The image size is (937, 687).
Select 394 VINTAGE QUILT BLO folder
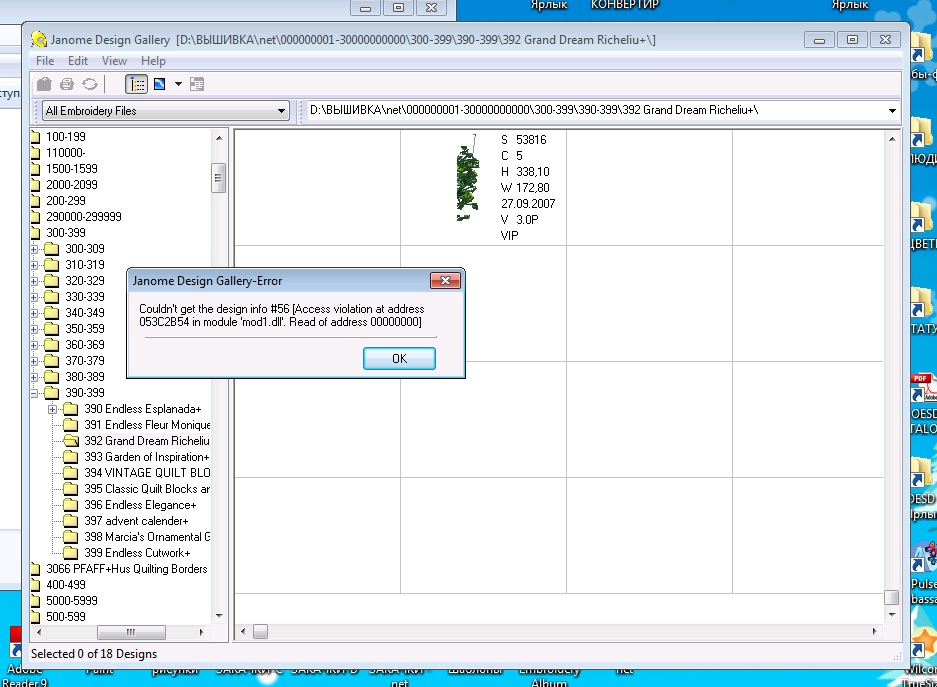click(147, 473)
